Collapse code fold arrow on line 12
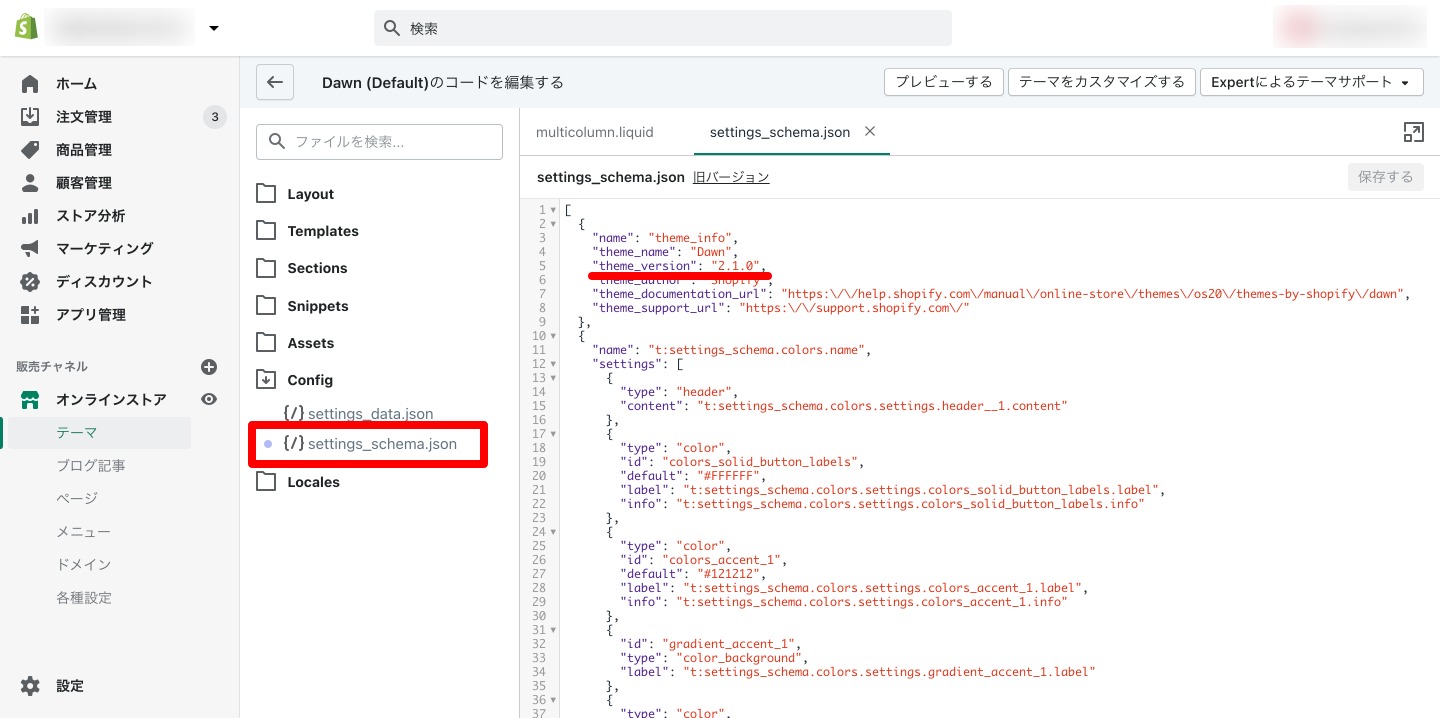Image resolution: width=1440 pixels, height=718 pixels. pos(554,364)
